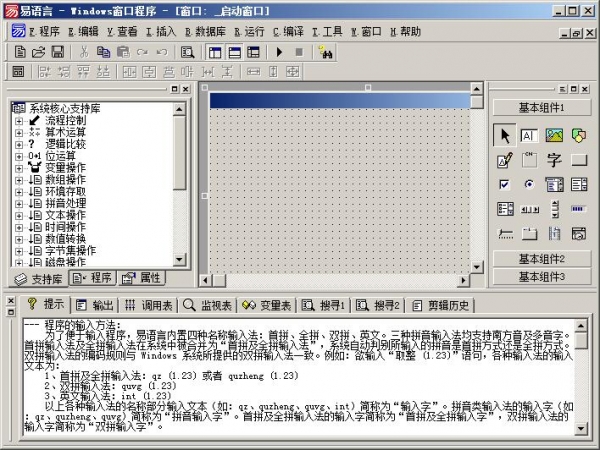The height and width of the screenshot is (450, 600).
Task: Select the vertical scrollbar component icon
Action: pos(555,209)
